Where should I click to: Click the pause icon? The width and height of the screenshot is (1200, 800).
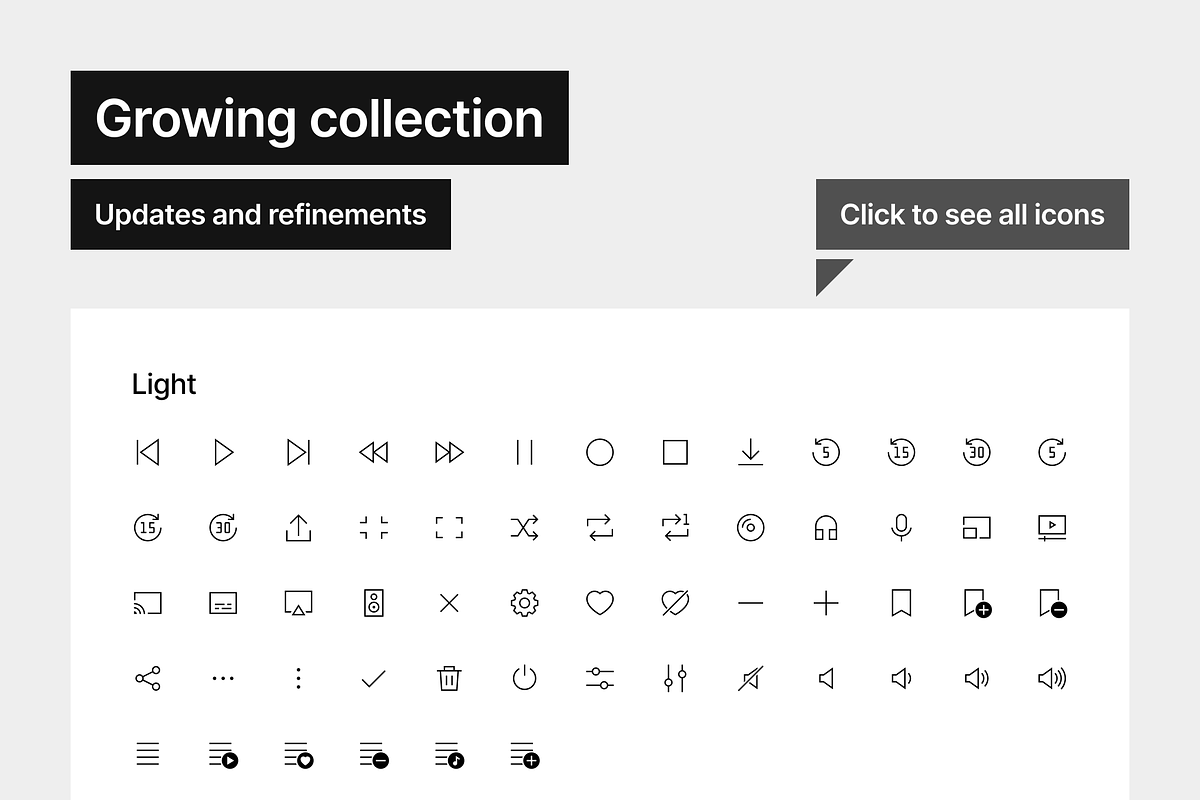click(x=524, y=452)
